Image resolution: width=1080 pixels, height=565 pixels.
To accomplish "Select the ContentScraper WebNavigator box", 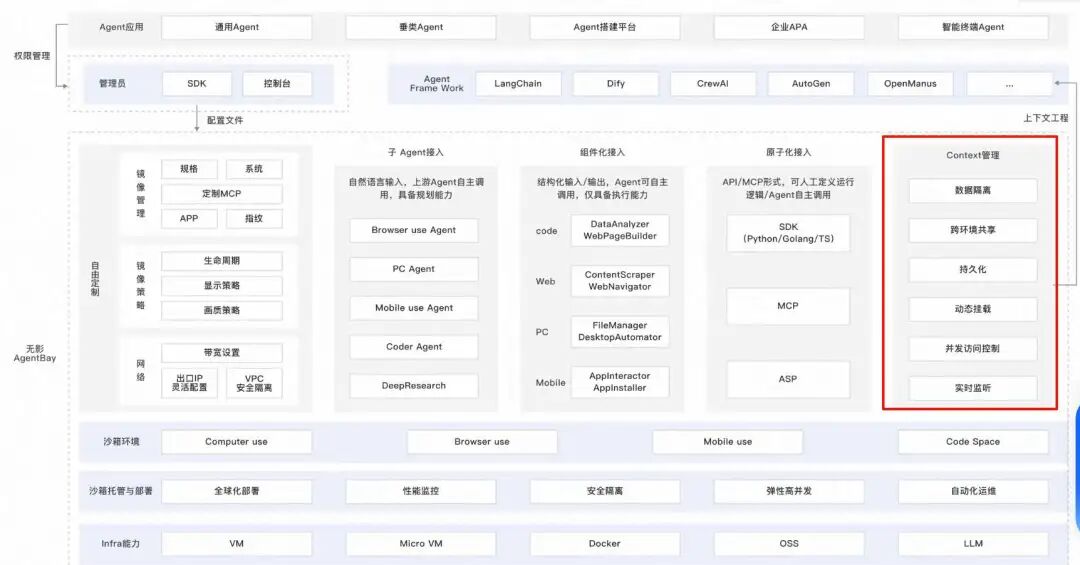I will (x=619, y=280).
